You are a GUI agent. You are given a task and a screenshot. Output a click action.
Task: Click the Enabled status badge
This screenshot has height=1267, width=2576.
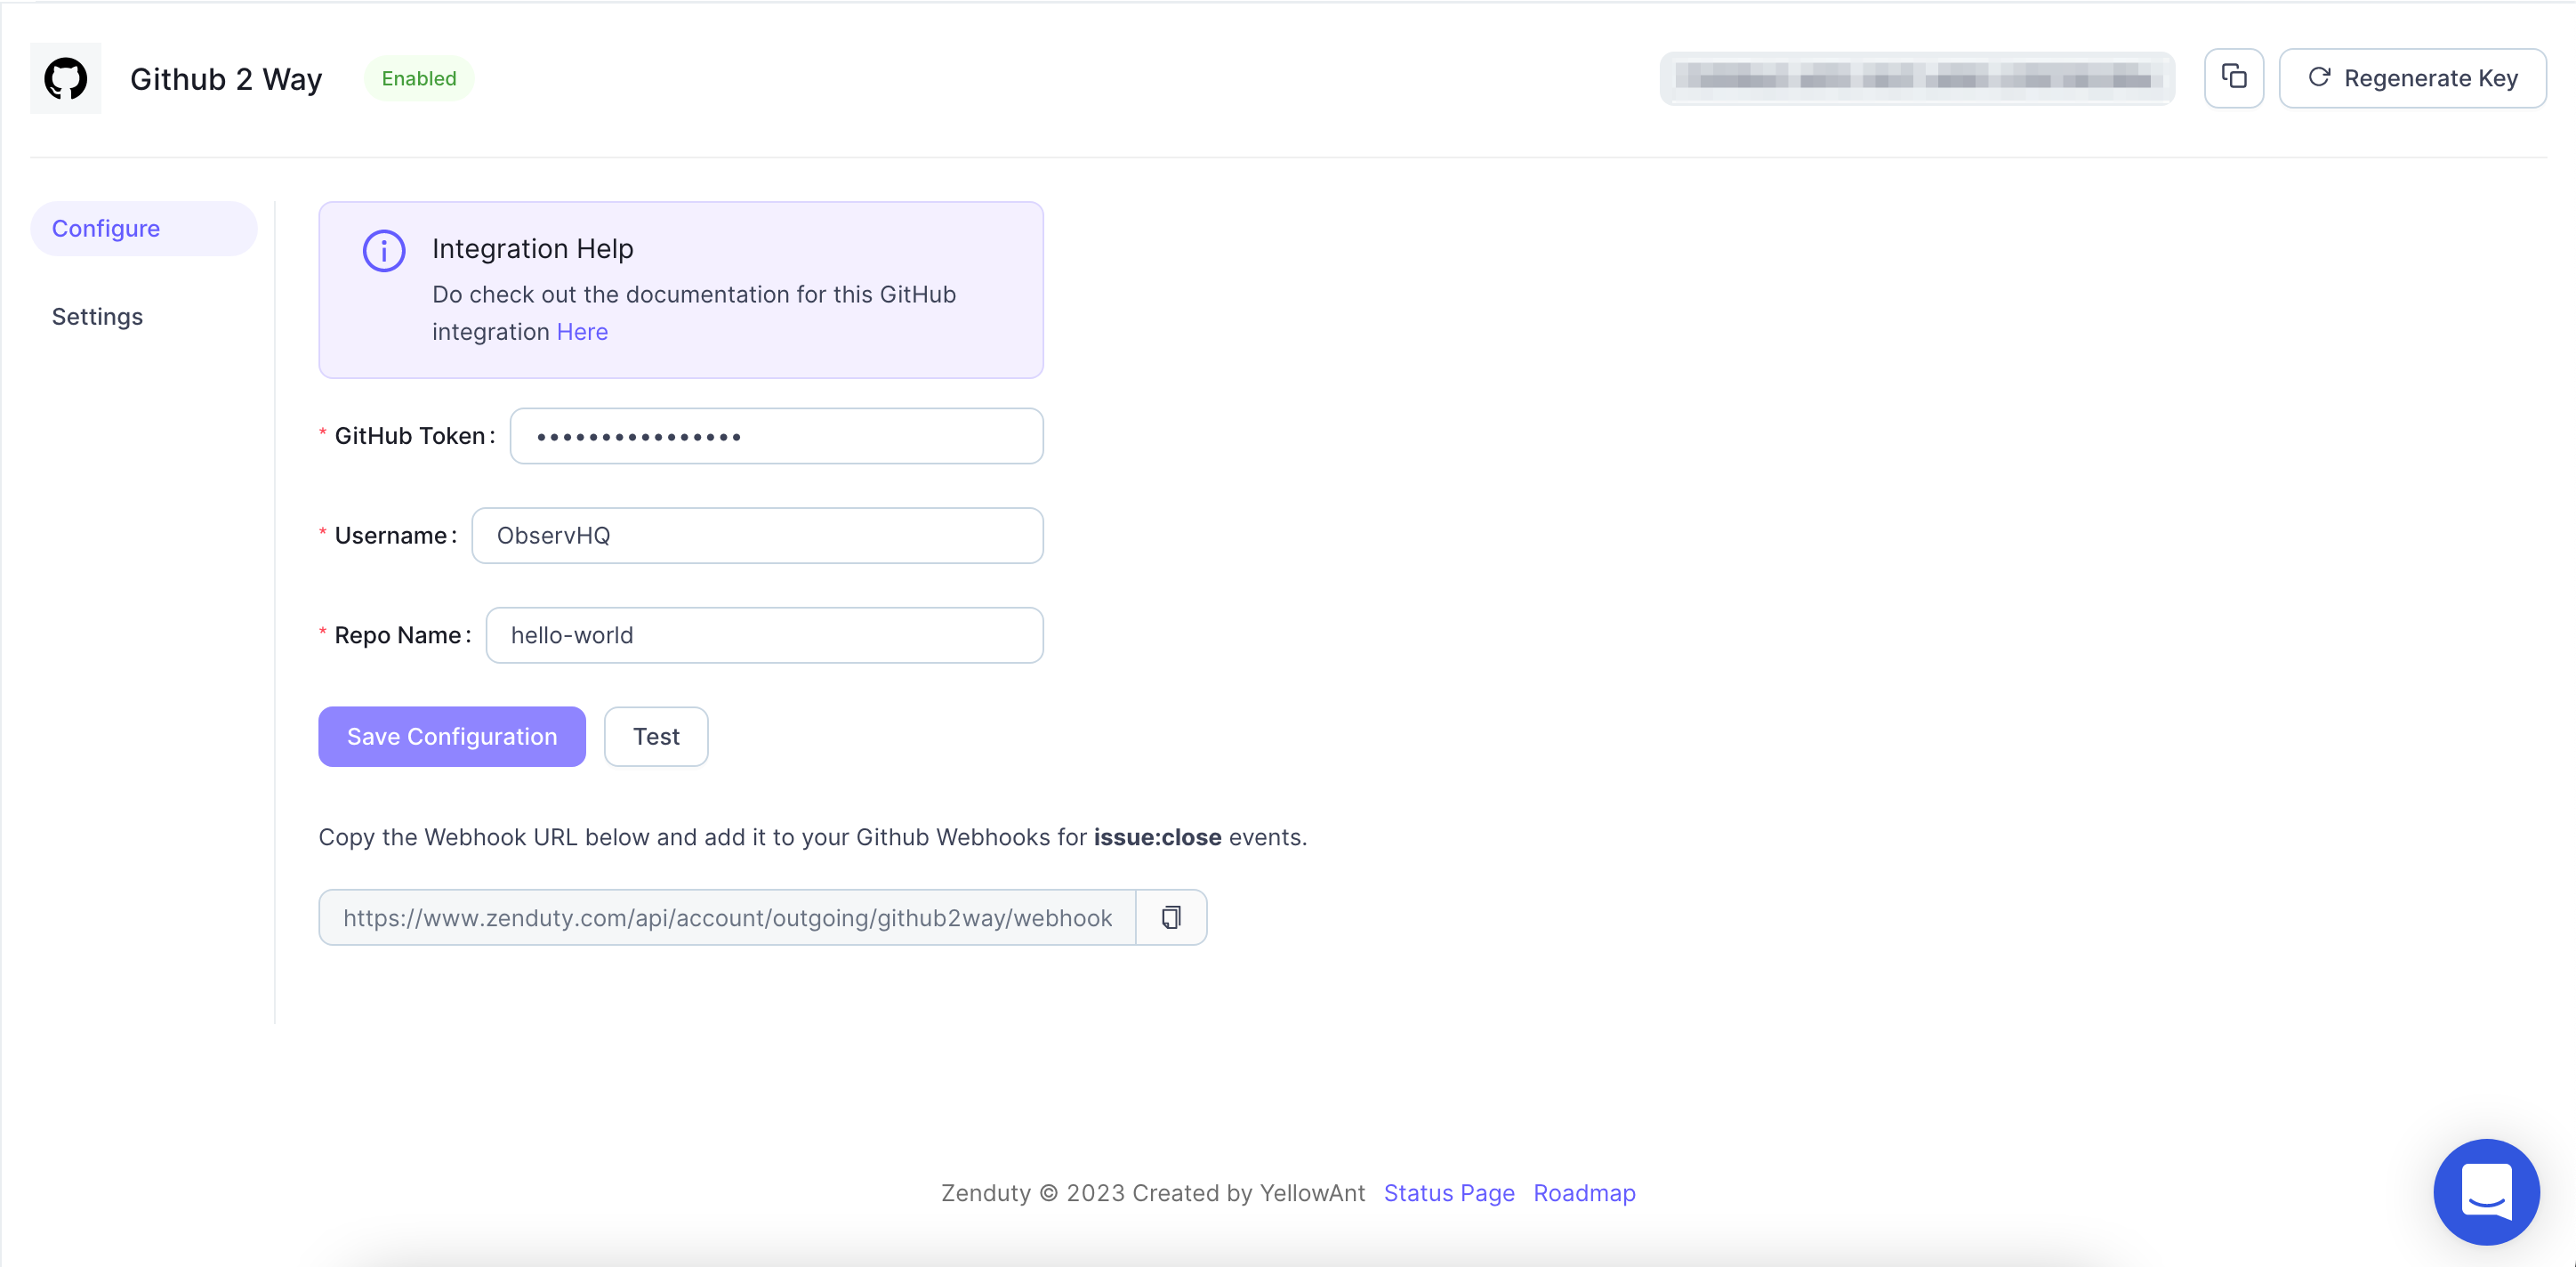[418, 79]
